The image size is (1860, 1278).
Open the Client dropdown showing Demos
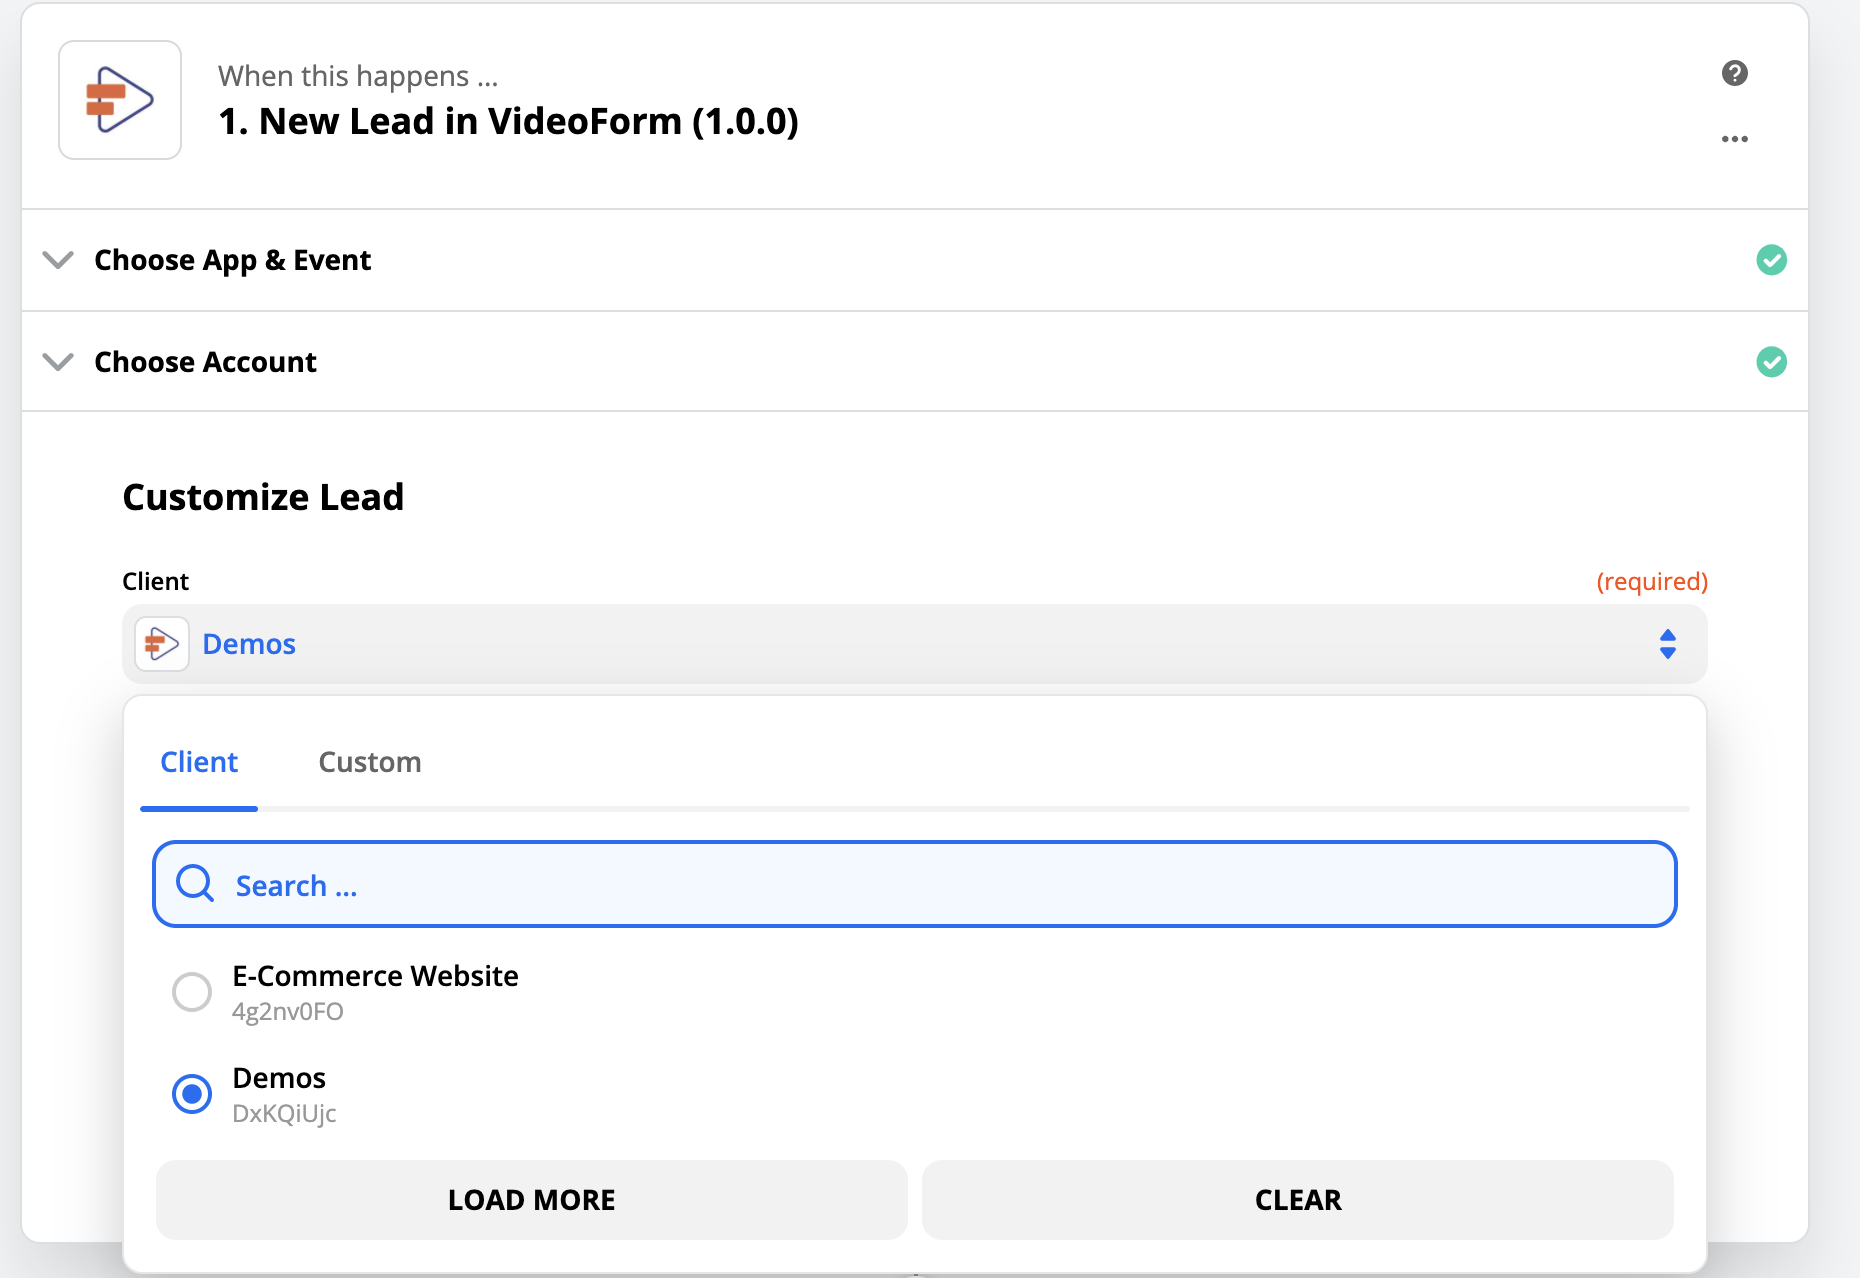click(914, 644)
